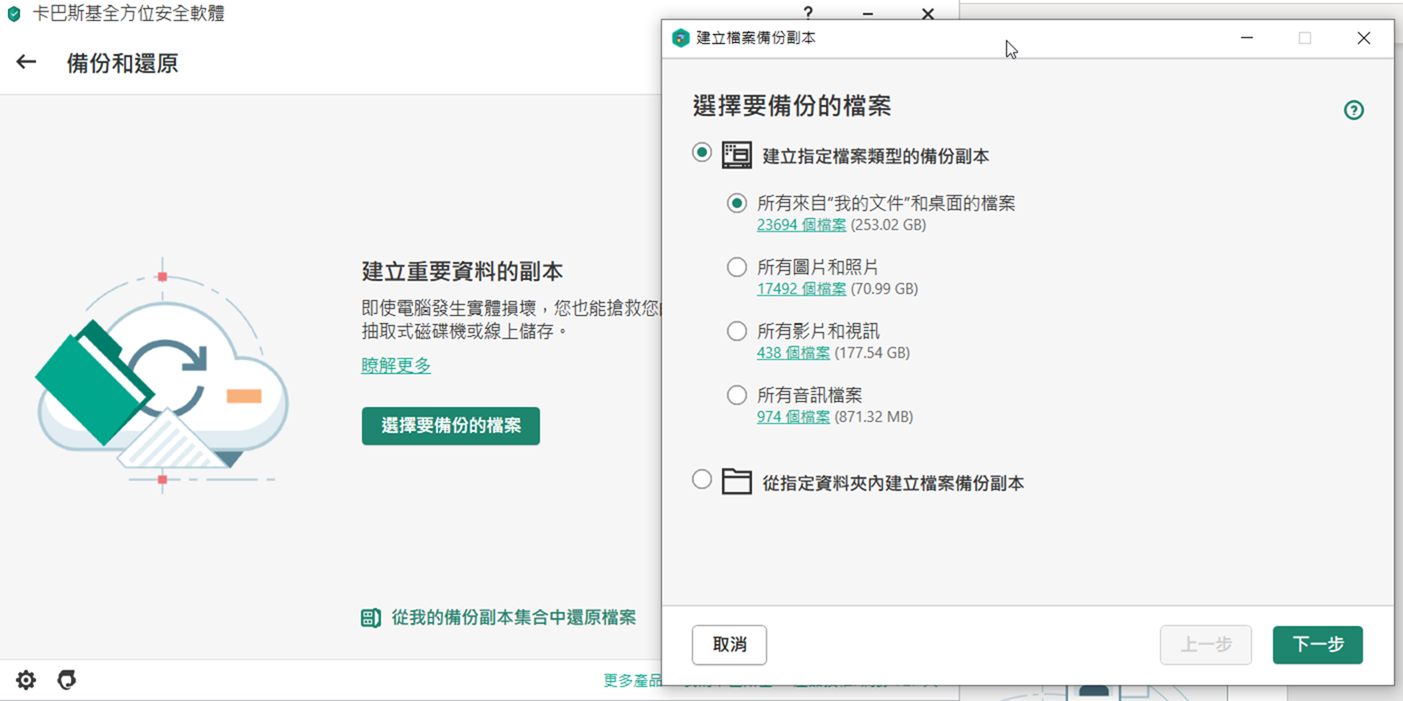Click the main window's title bar help question mark
This screenshot has height=701, width=1403.
[x=808, y=14]
